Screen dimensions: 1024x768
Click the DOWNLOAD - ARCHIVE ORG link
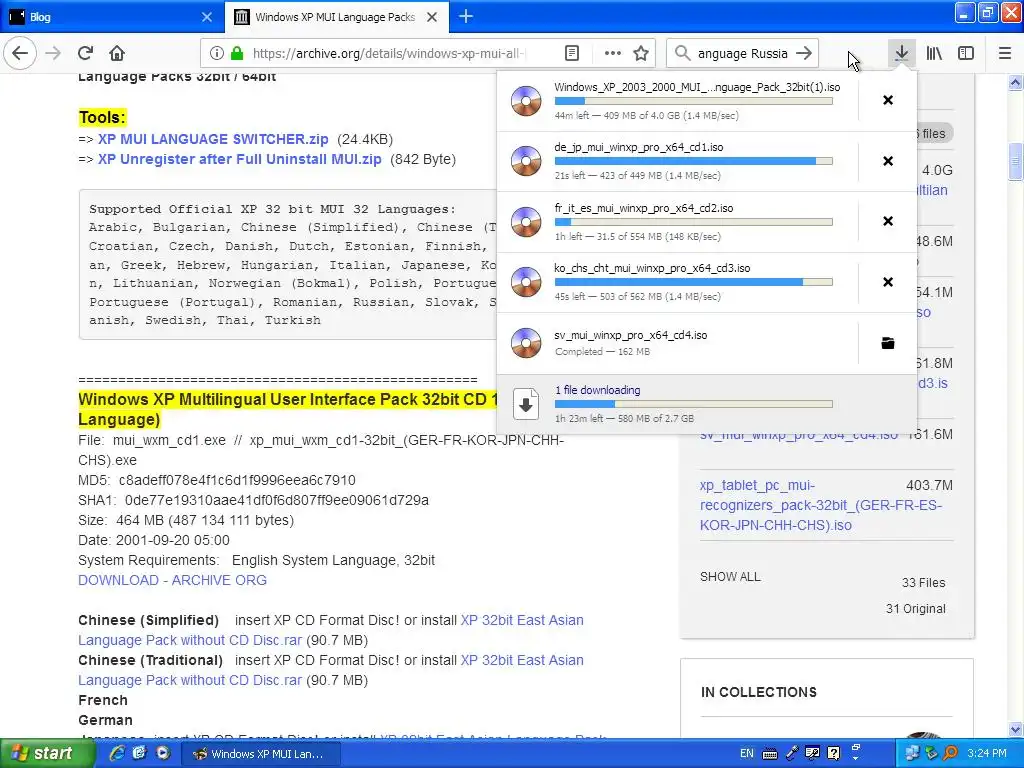(x=172, y=580)
